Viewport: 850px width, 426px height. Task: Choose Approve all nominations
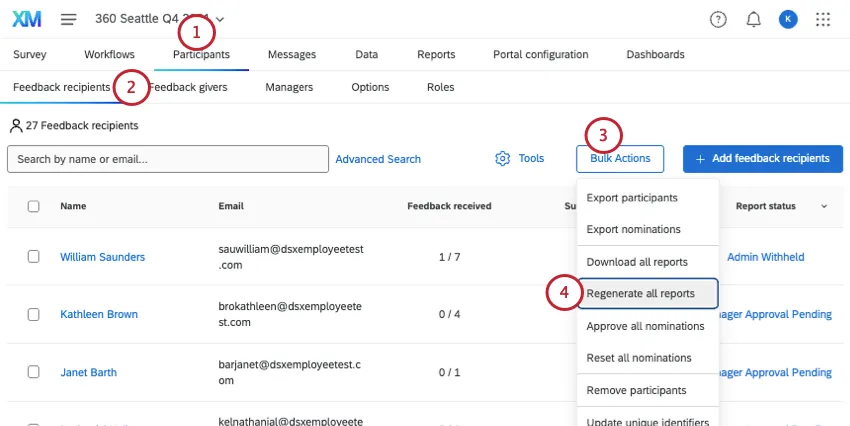coord(648,326)
